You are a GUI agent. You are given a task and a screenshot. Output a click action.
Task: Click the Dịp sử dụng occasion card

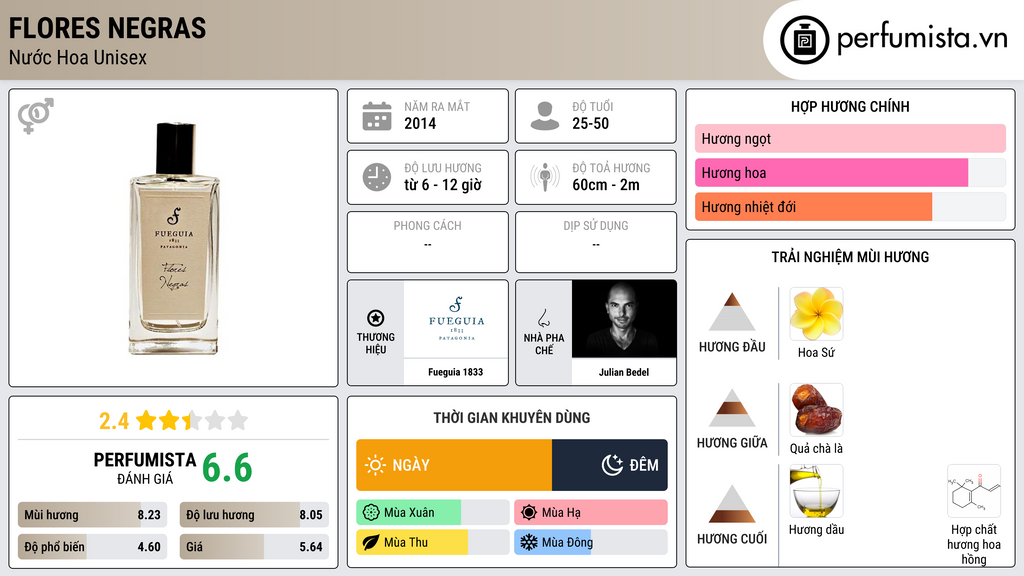tap(596, 242)
